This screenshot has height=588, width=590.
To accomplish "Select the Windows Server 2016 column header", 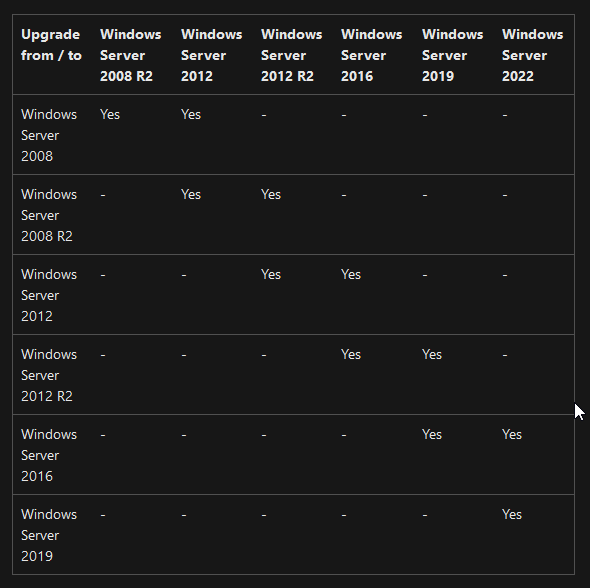I will [372, 55].
